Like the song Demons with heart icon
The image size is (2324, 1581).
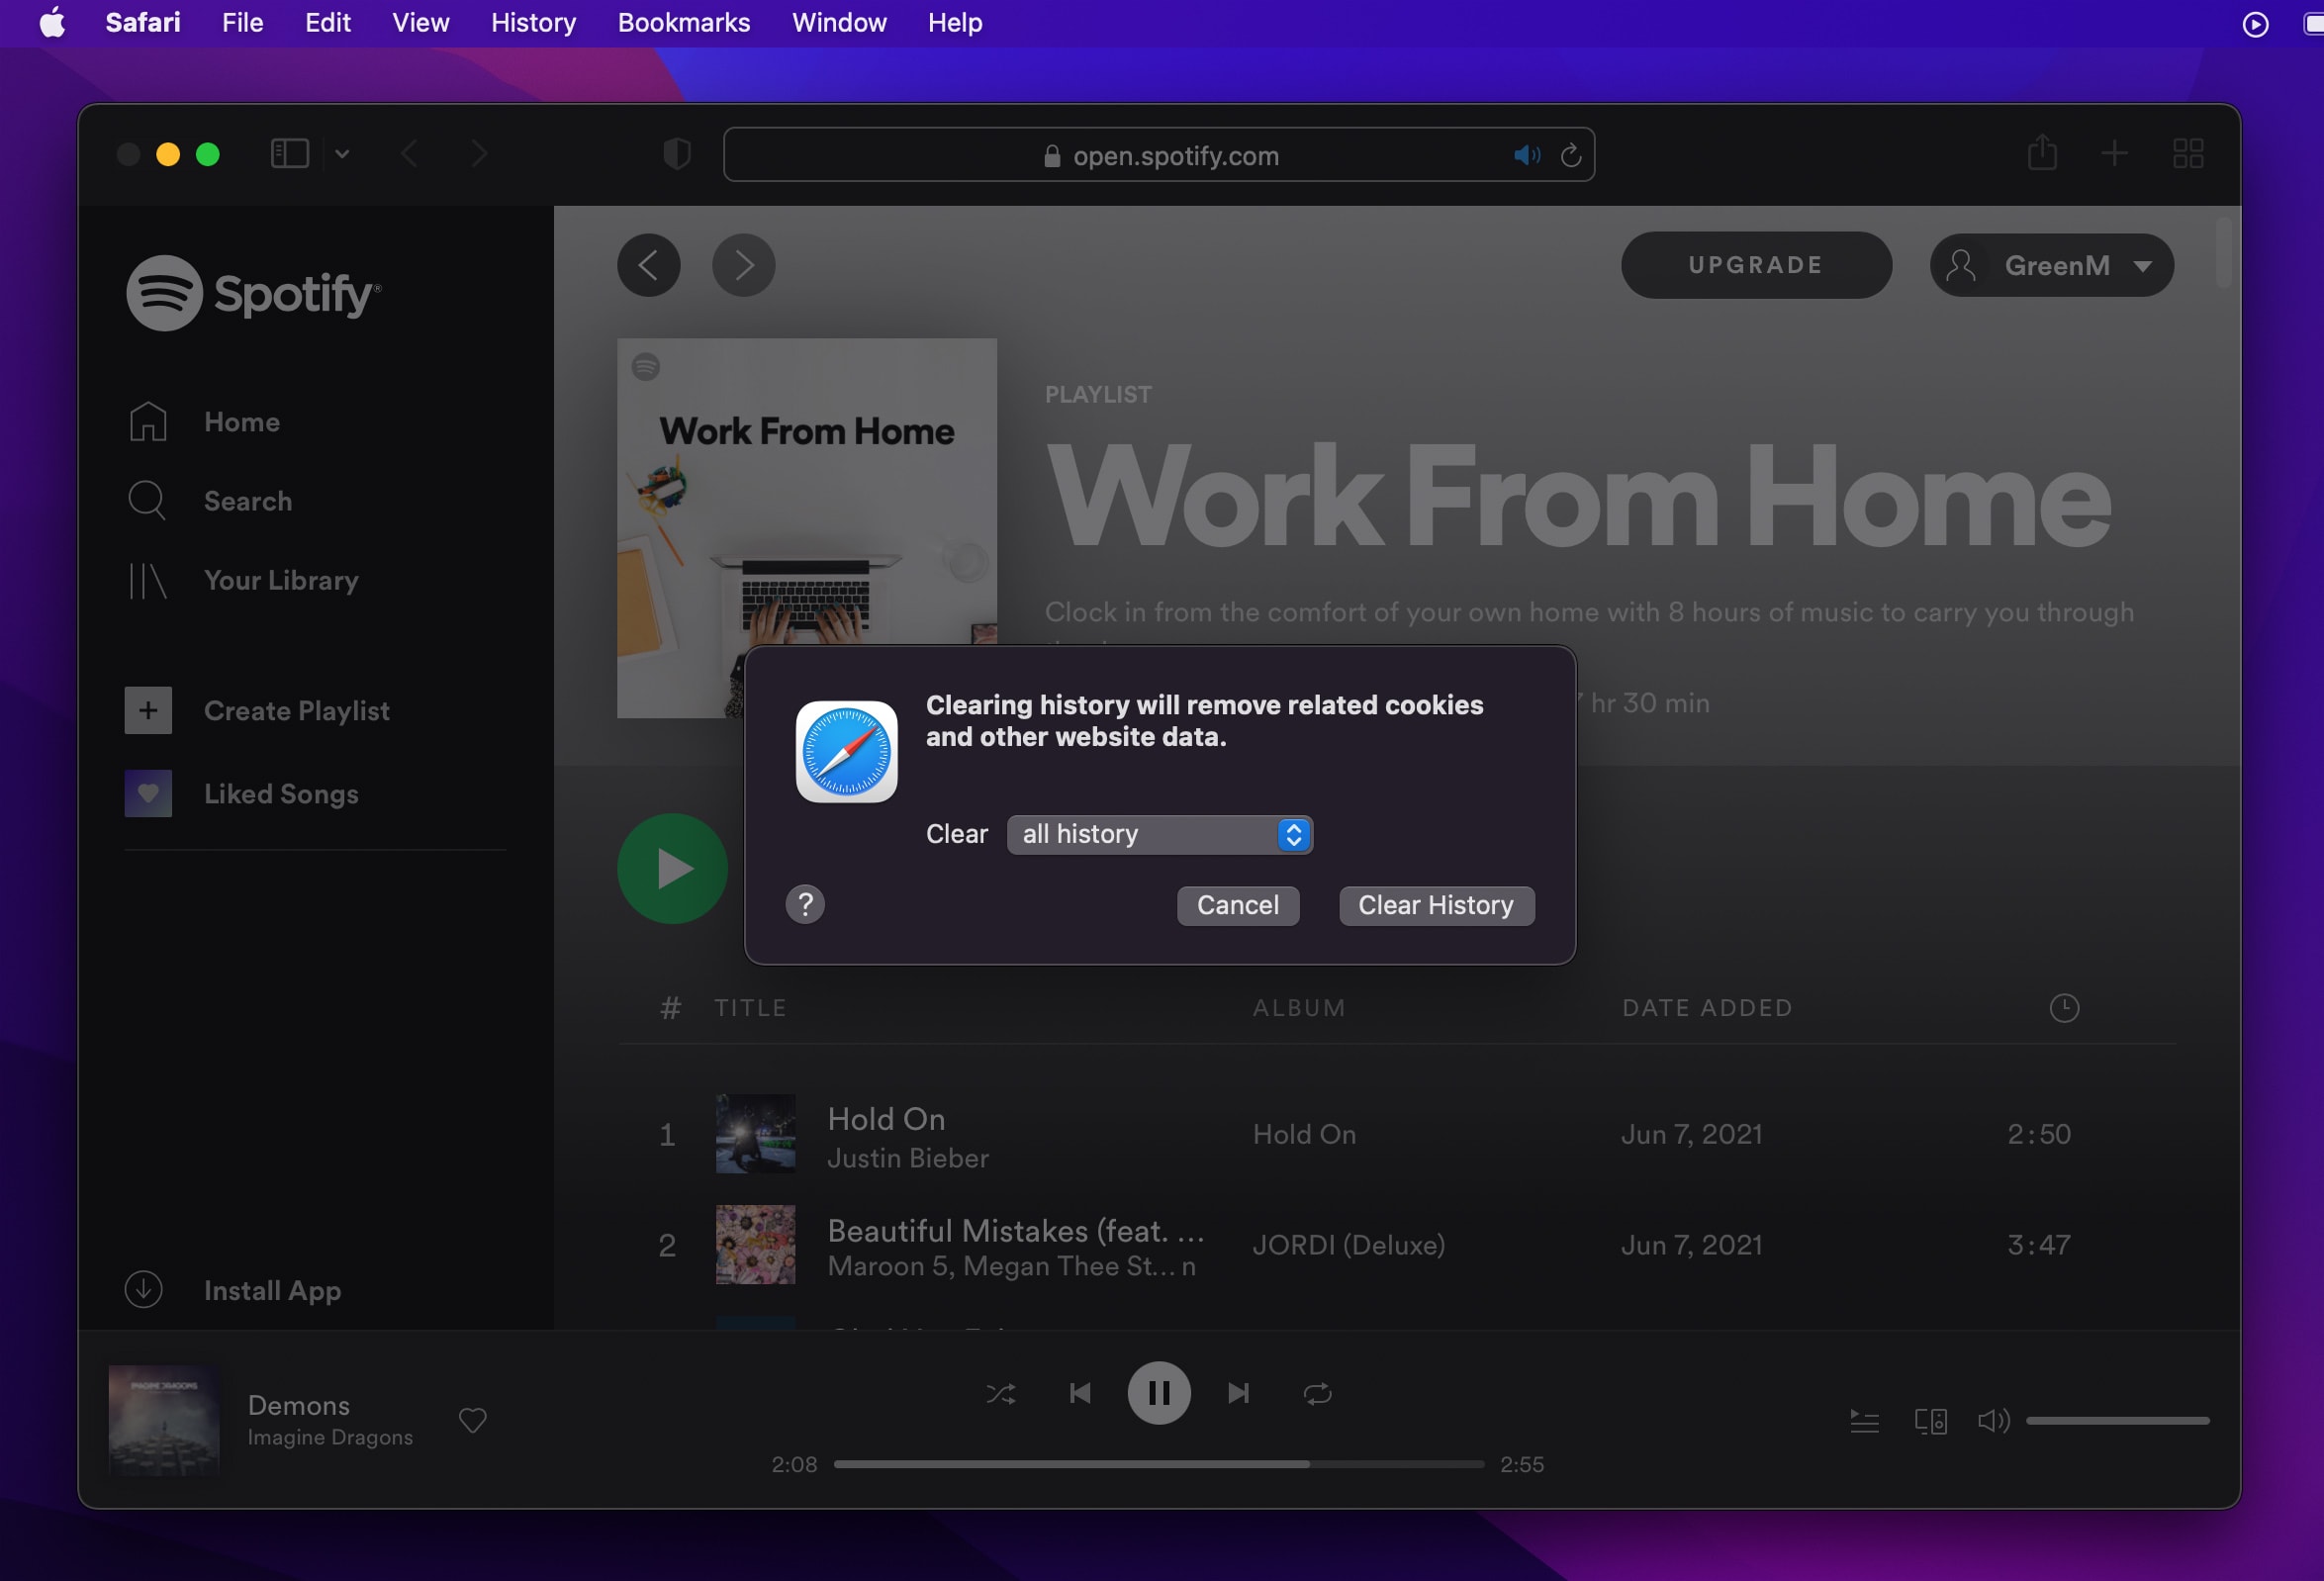[x=472, y=1420]
